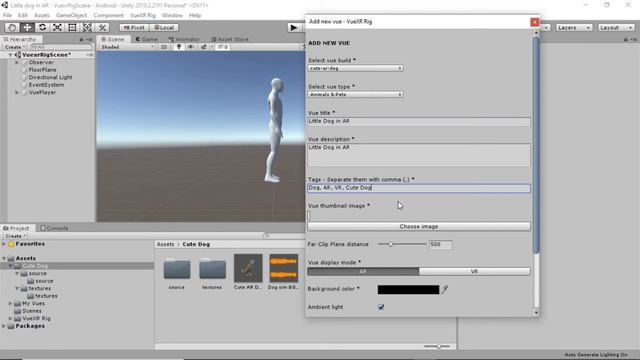Open the GameObject menu
The height and width of the screenshot is (360, 640).
click(x=71, y=15)
